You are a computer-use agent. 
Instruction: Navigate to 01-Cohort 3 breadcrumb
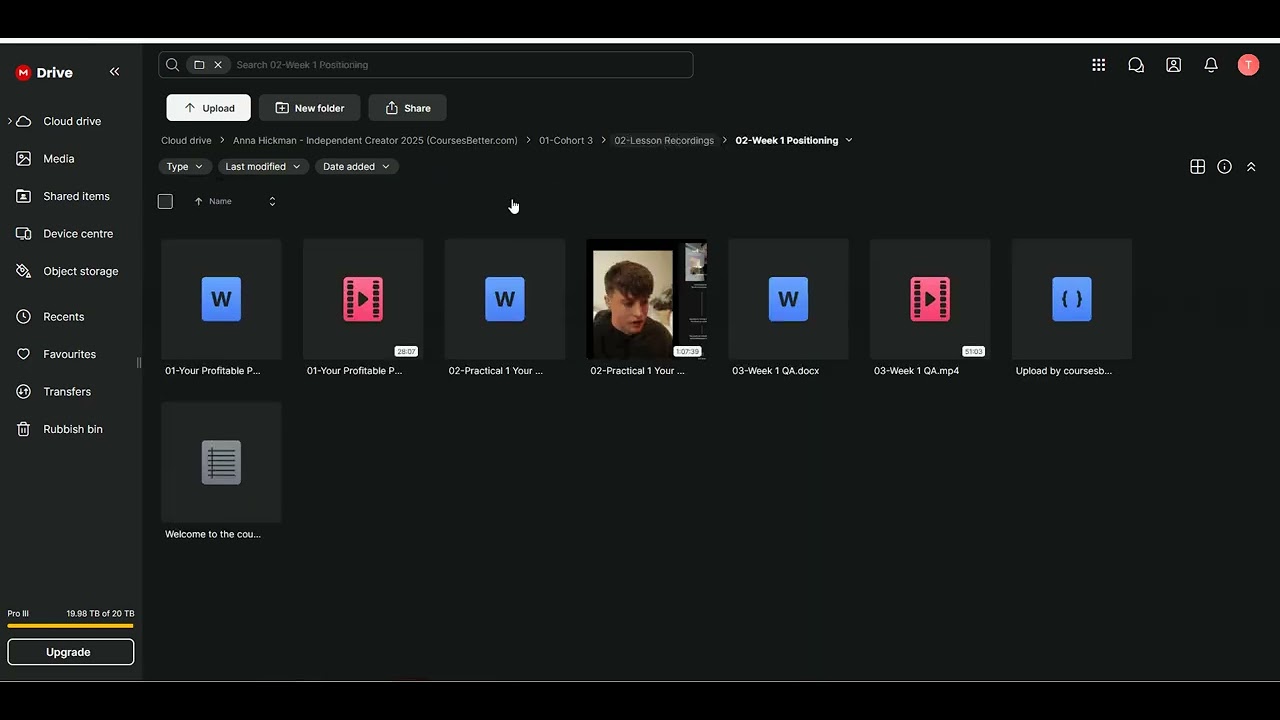[566, 141]
